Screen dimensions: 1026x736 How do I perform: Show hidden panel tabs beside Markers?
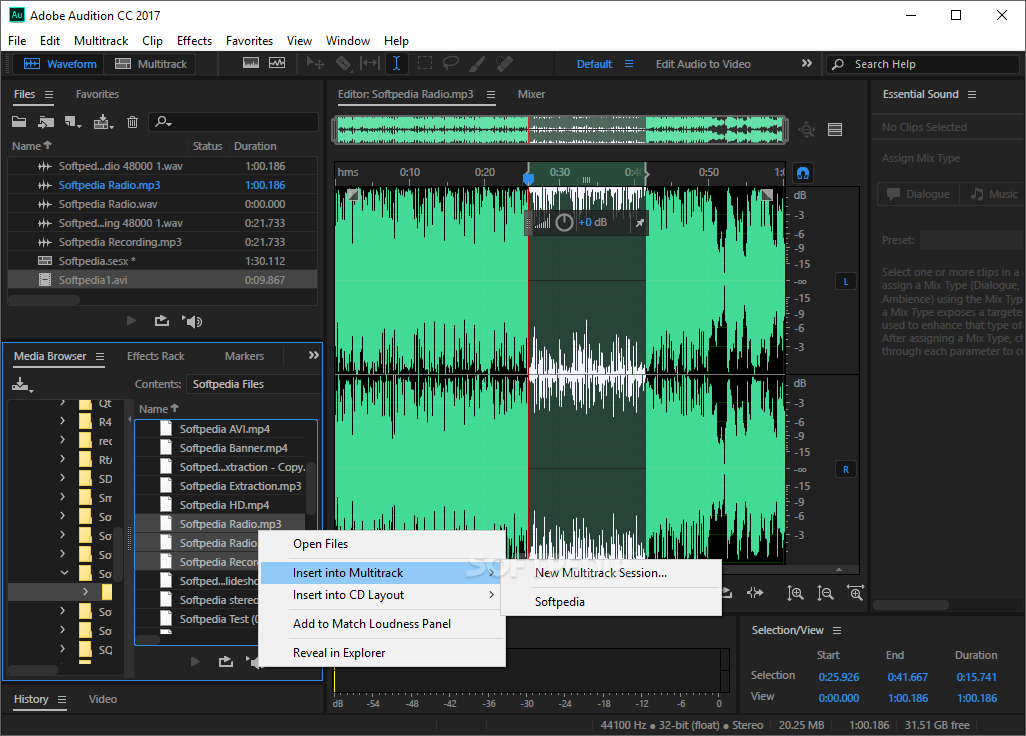tap(313, 355)
